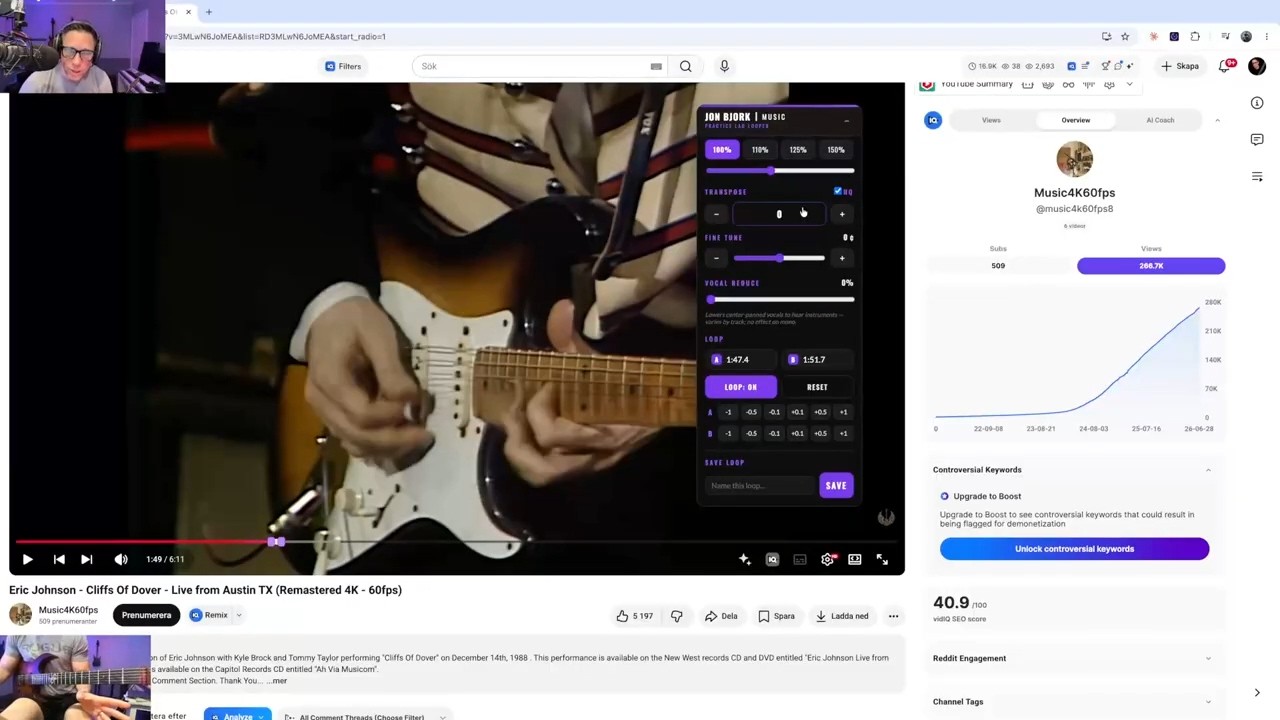
Task: Play the video
Action: point(27,560)
